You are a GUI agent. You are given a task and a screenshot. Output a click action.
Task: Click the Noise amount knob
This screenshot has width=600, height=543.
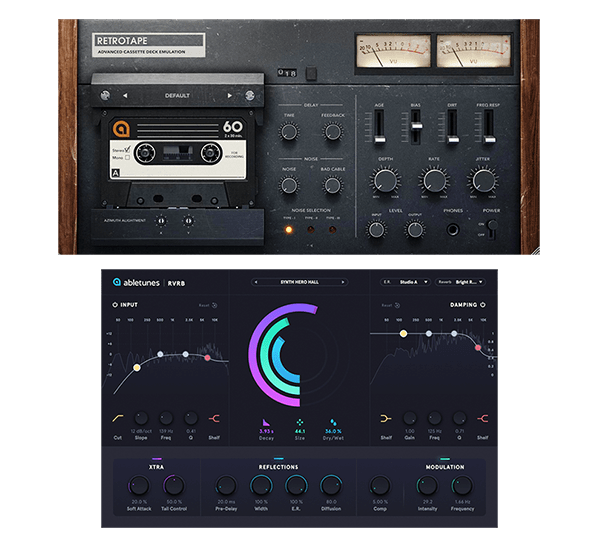[289, 186]
